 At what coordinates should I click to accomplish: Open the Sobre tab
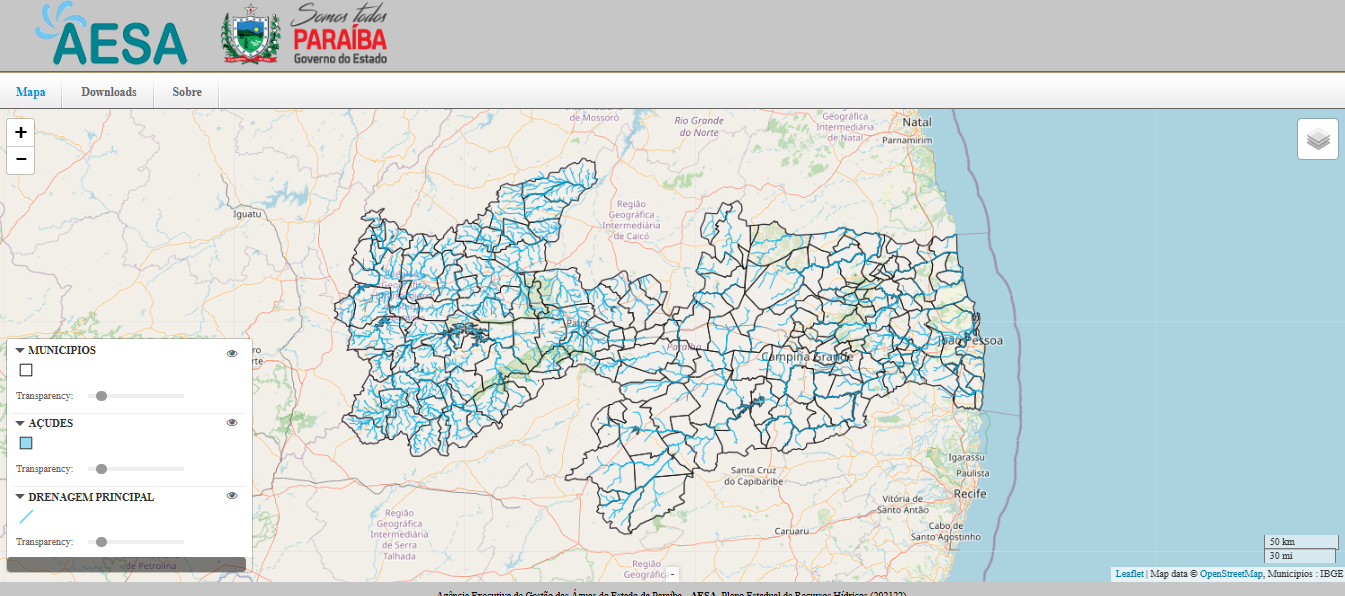[187, 92]
